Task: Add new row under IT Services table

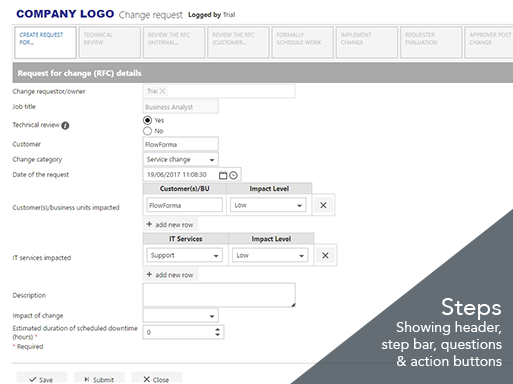Action: [170, 275]
